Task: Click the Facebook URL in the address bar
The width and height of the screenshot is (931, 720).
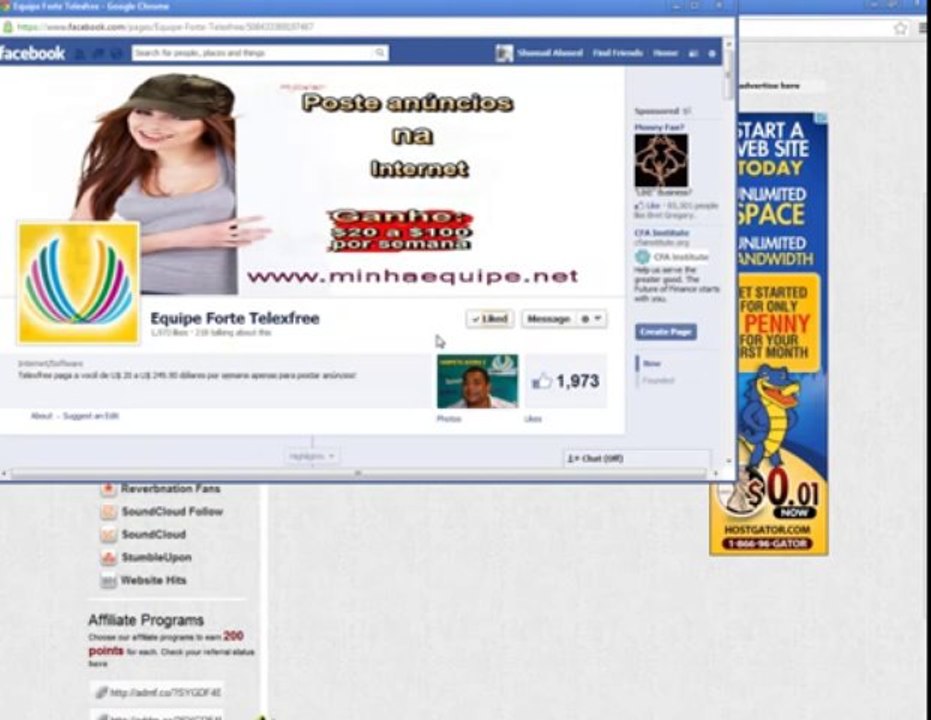Action: pyautogui.click(x=166, y=27)
